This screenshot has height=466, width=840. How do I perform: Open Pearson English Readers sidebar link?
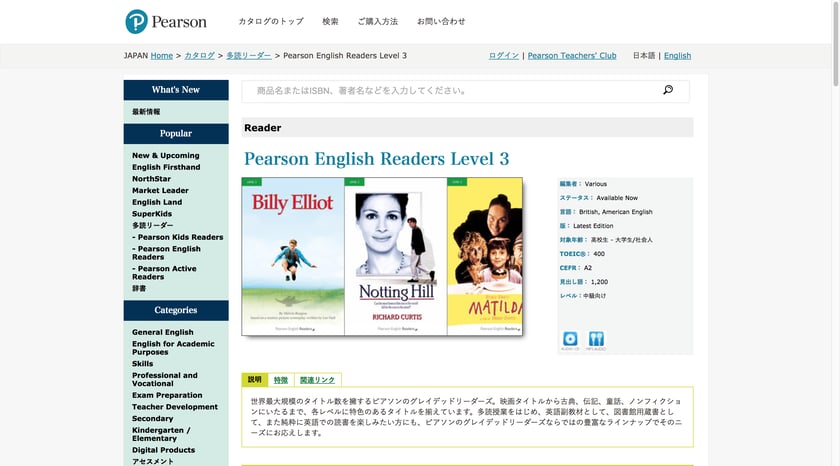point(167,253)
